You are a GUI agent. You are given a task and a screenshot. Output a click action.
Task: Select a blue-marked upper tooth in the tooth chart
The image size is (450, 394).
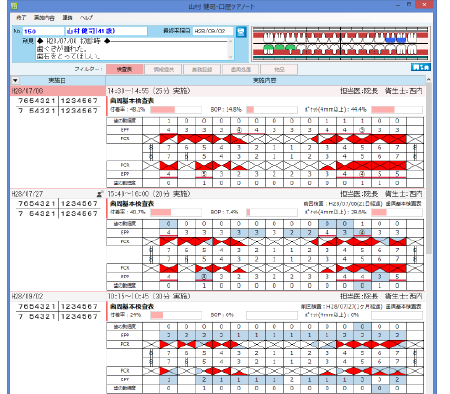point(390,39)
